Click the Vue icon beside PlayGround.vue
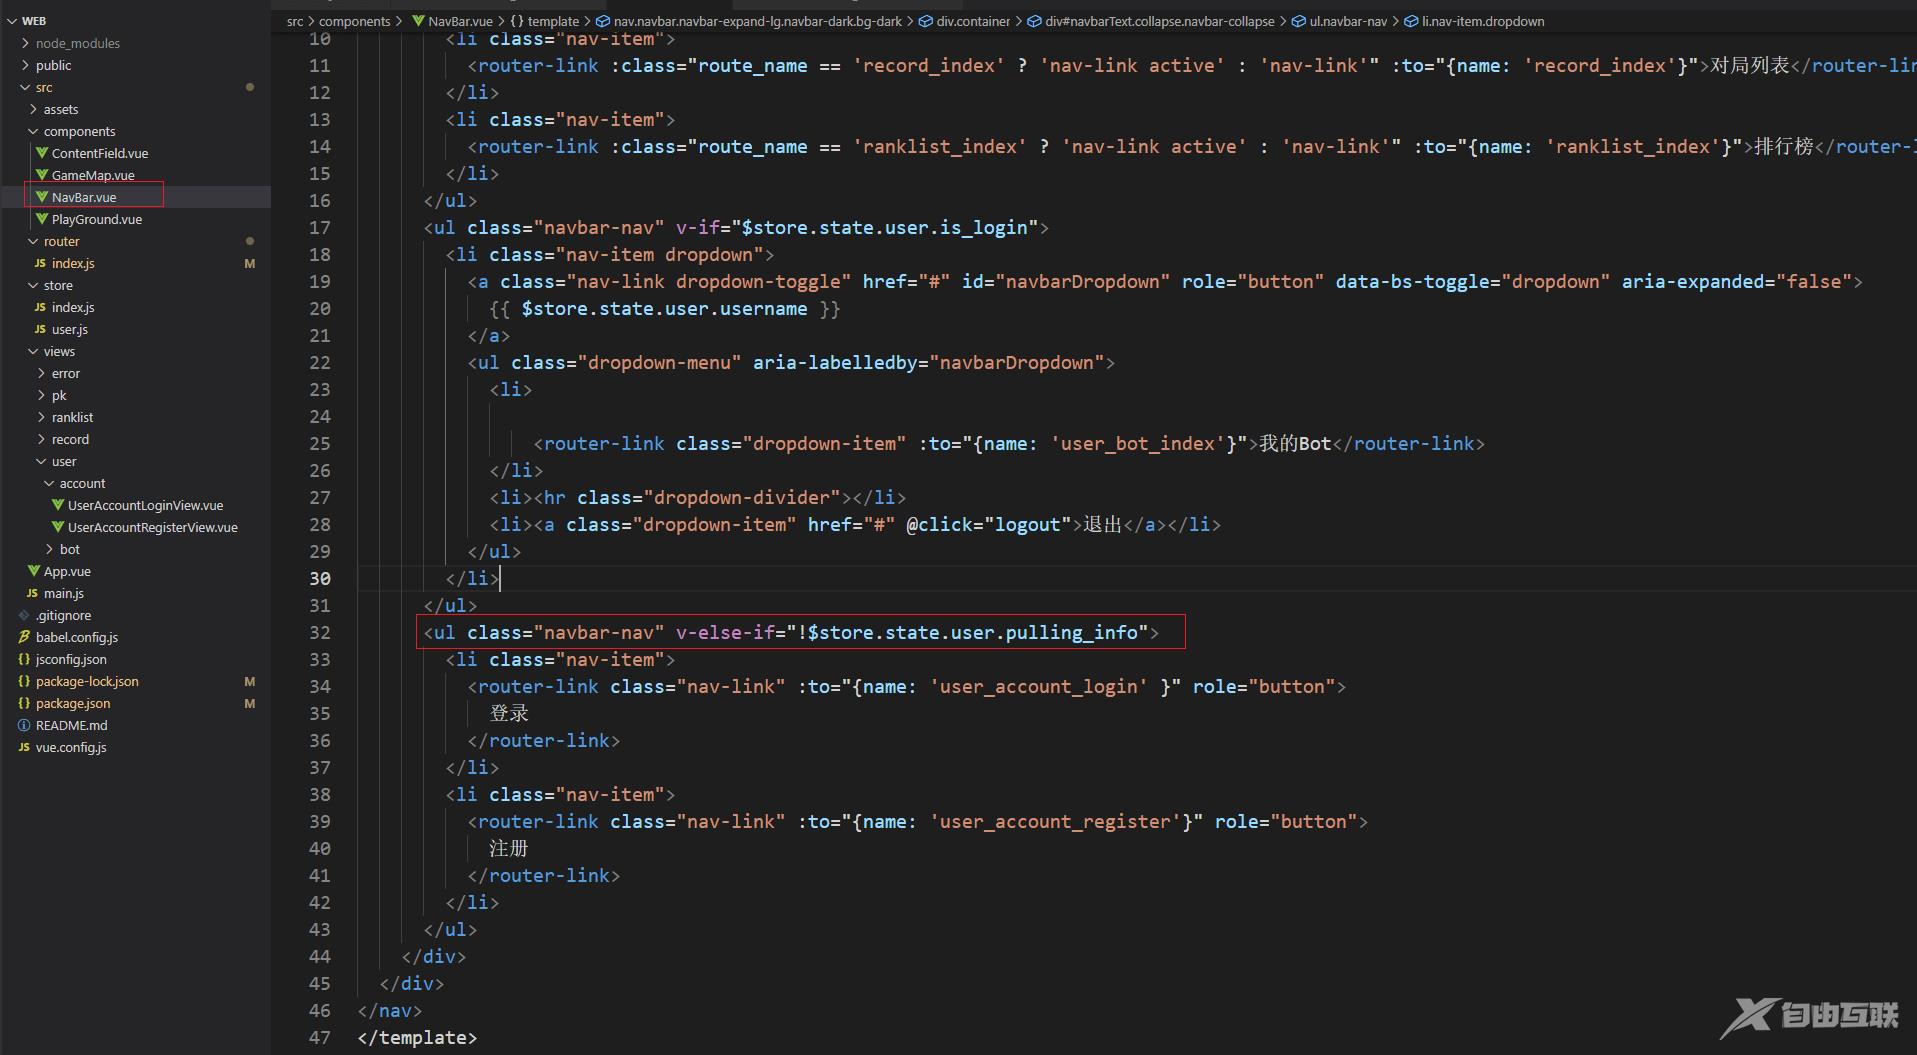The width and height of the screenshot is (1917, 1055). click(x=42, y=219)
